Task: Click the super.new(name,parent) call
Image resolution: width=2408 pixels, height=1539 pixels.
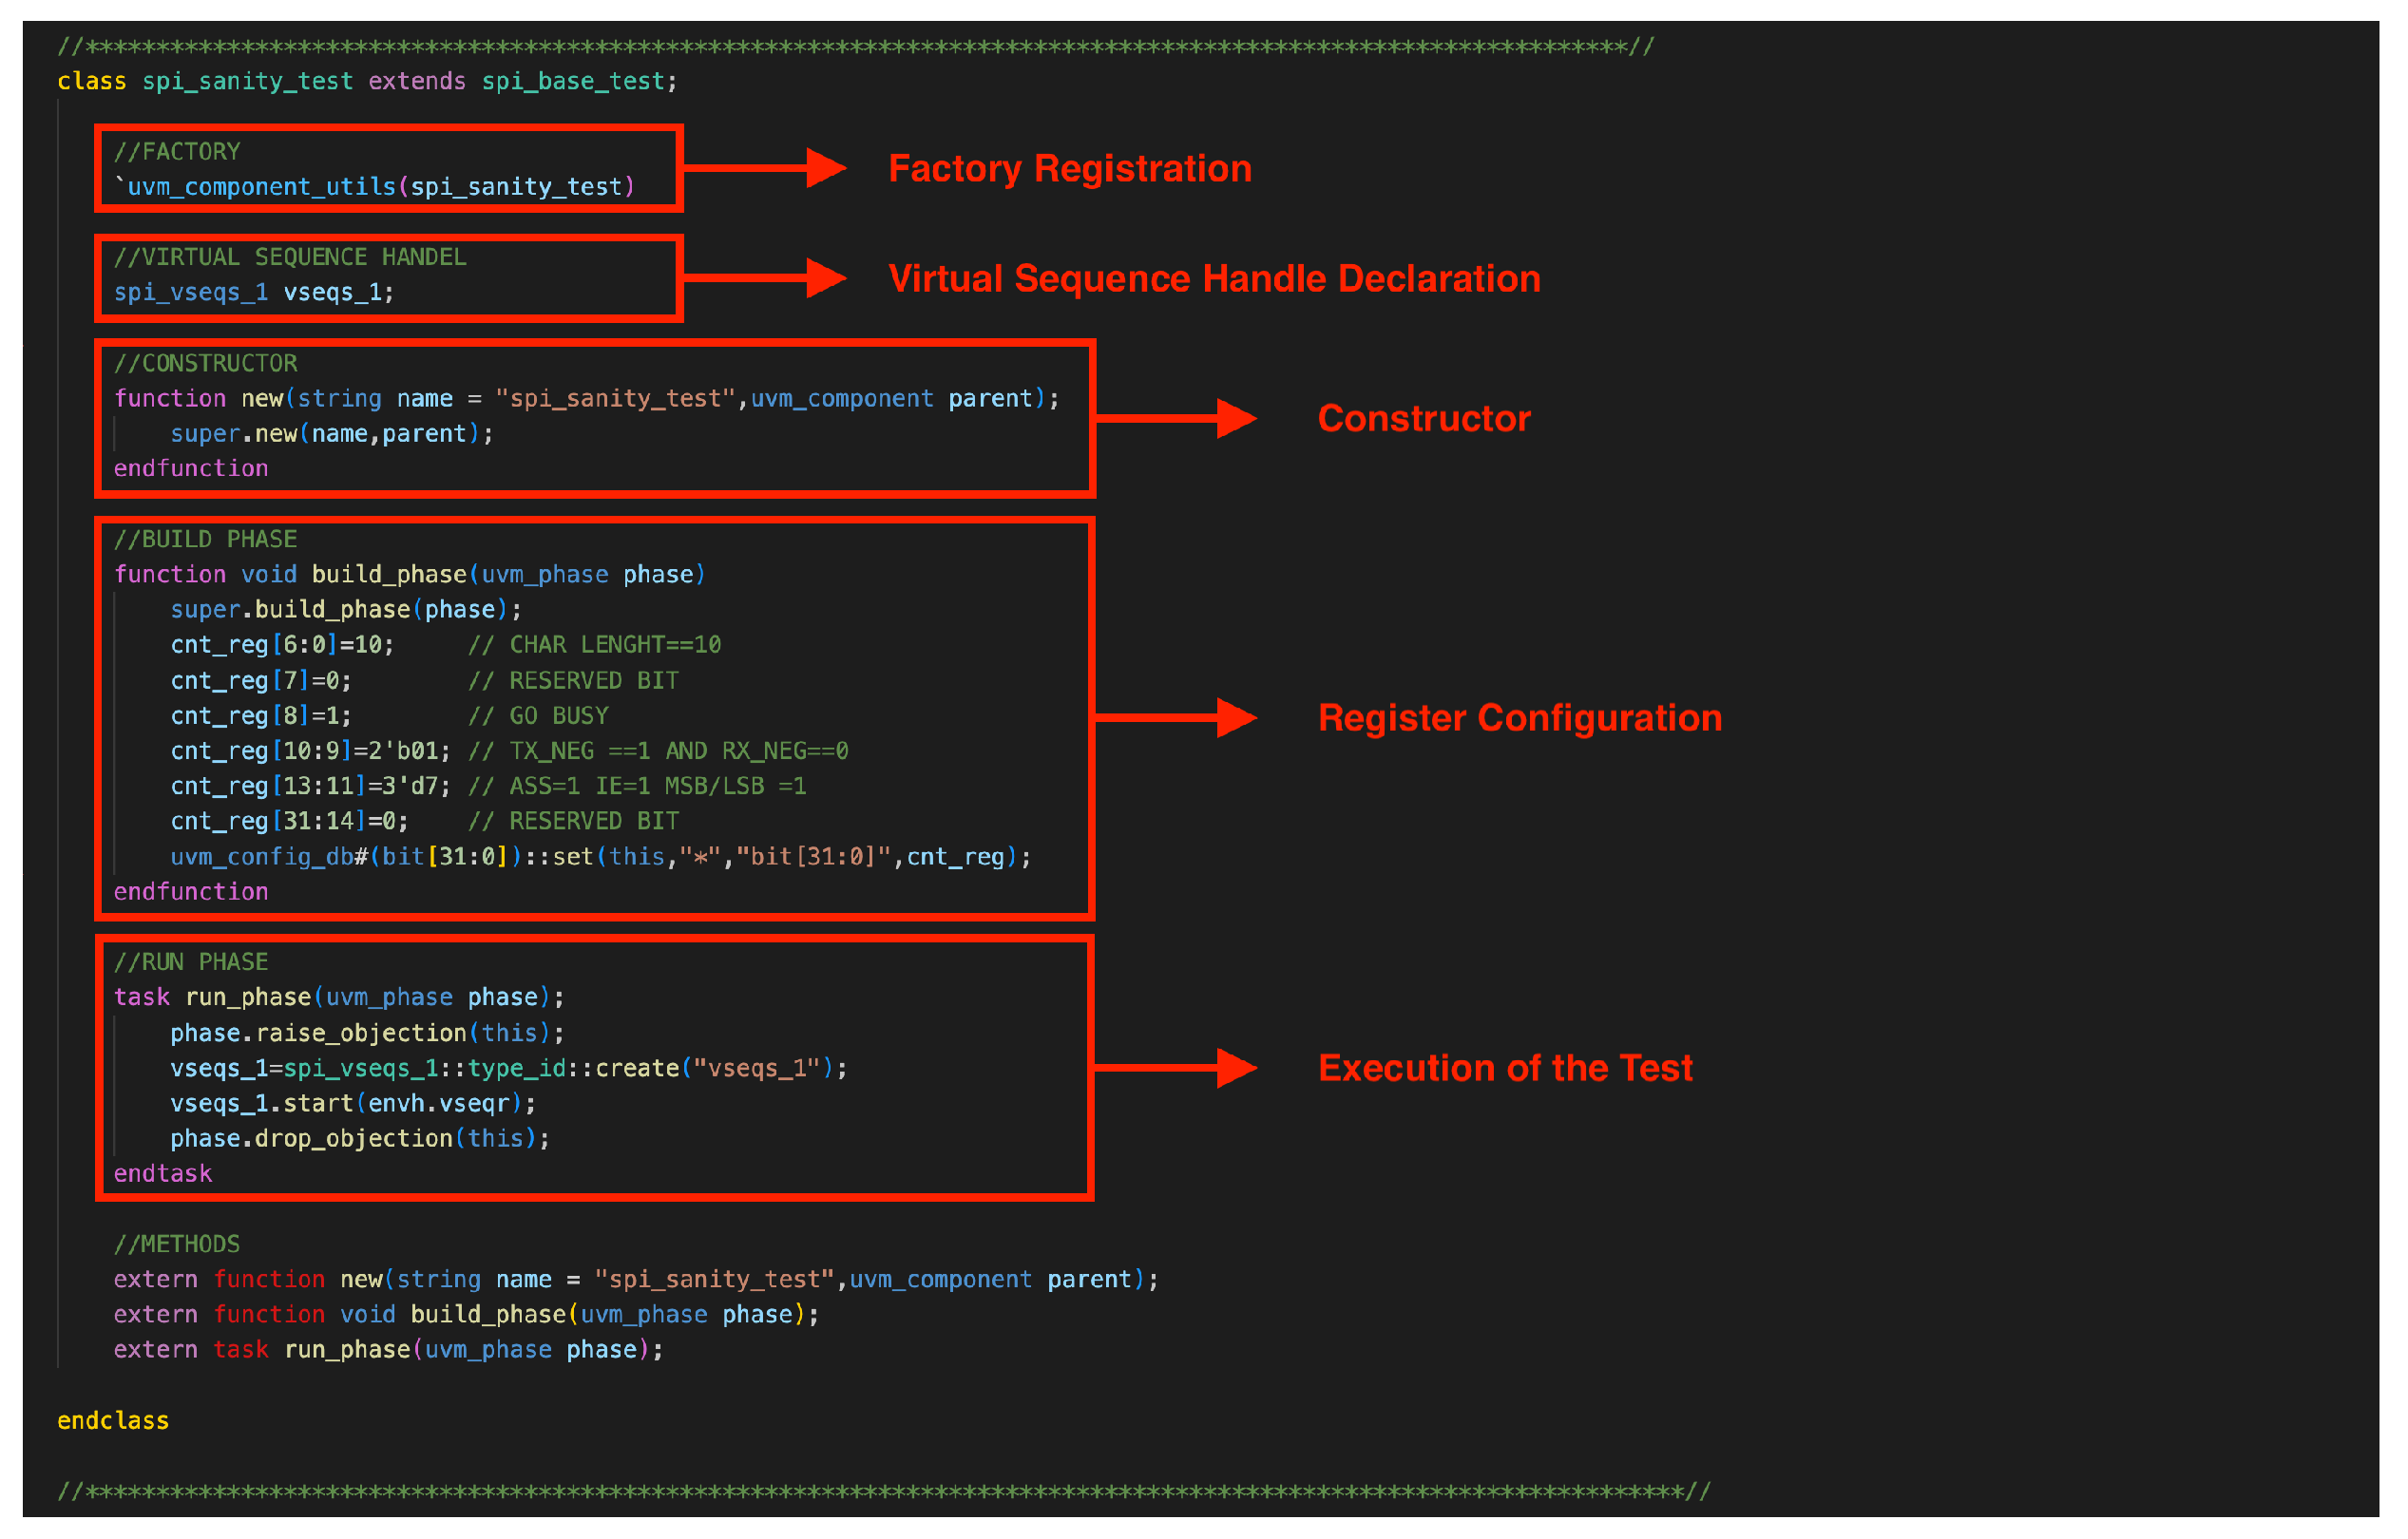Action: 331,433
